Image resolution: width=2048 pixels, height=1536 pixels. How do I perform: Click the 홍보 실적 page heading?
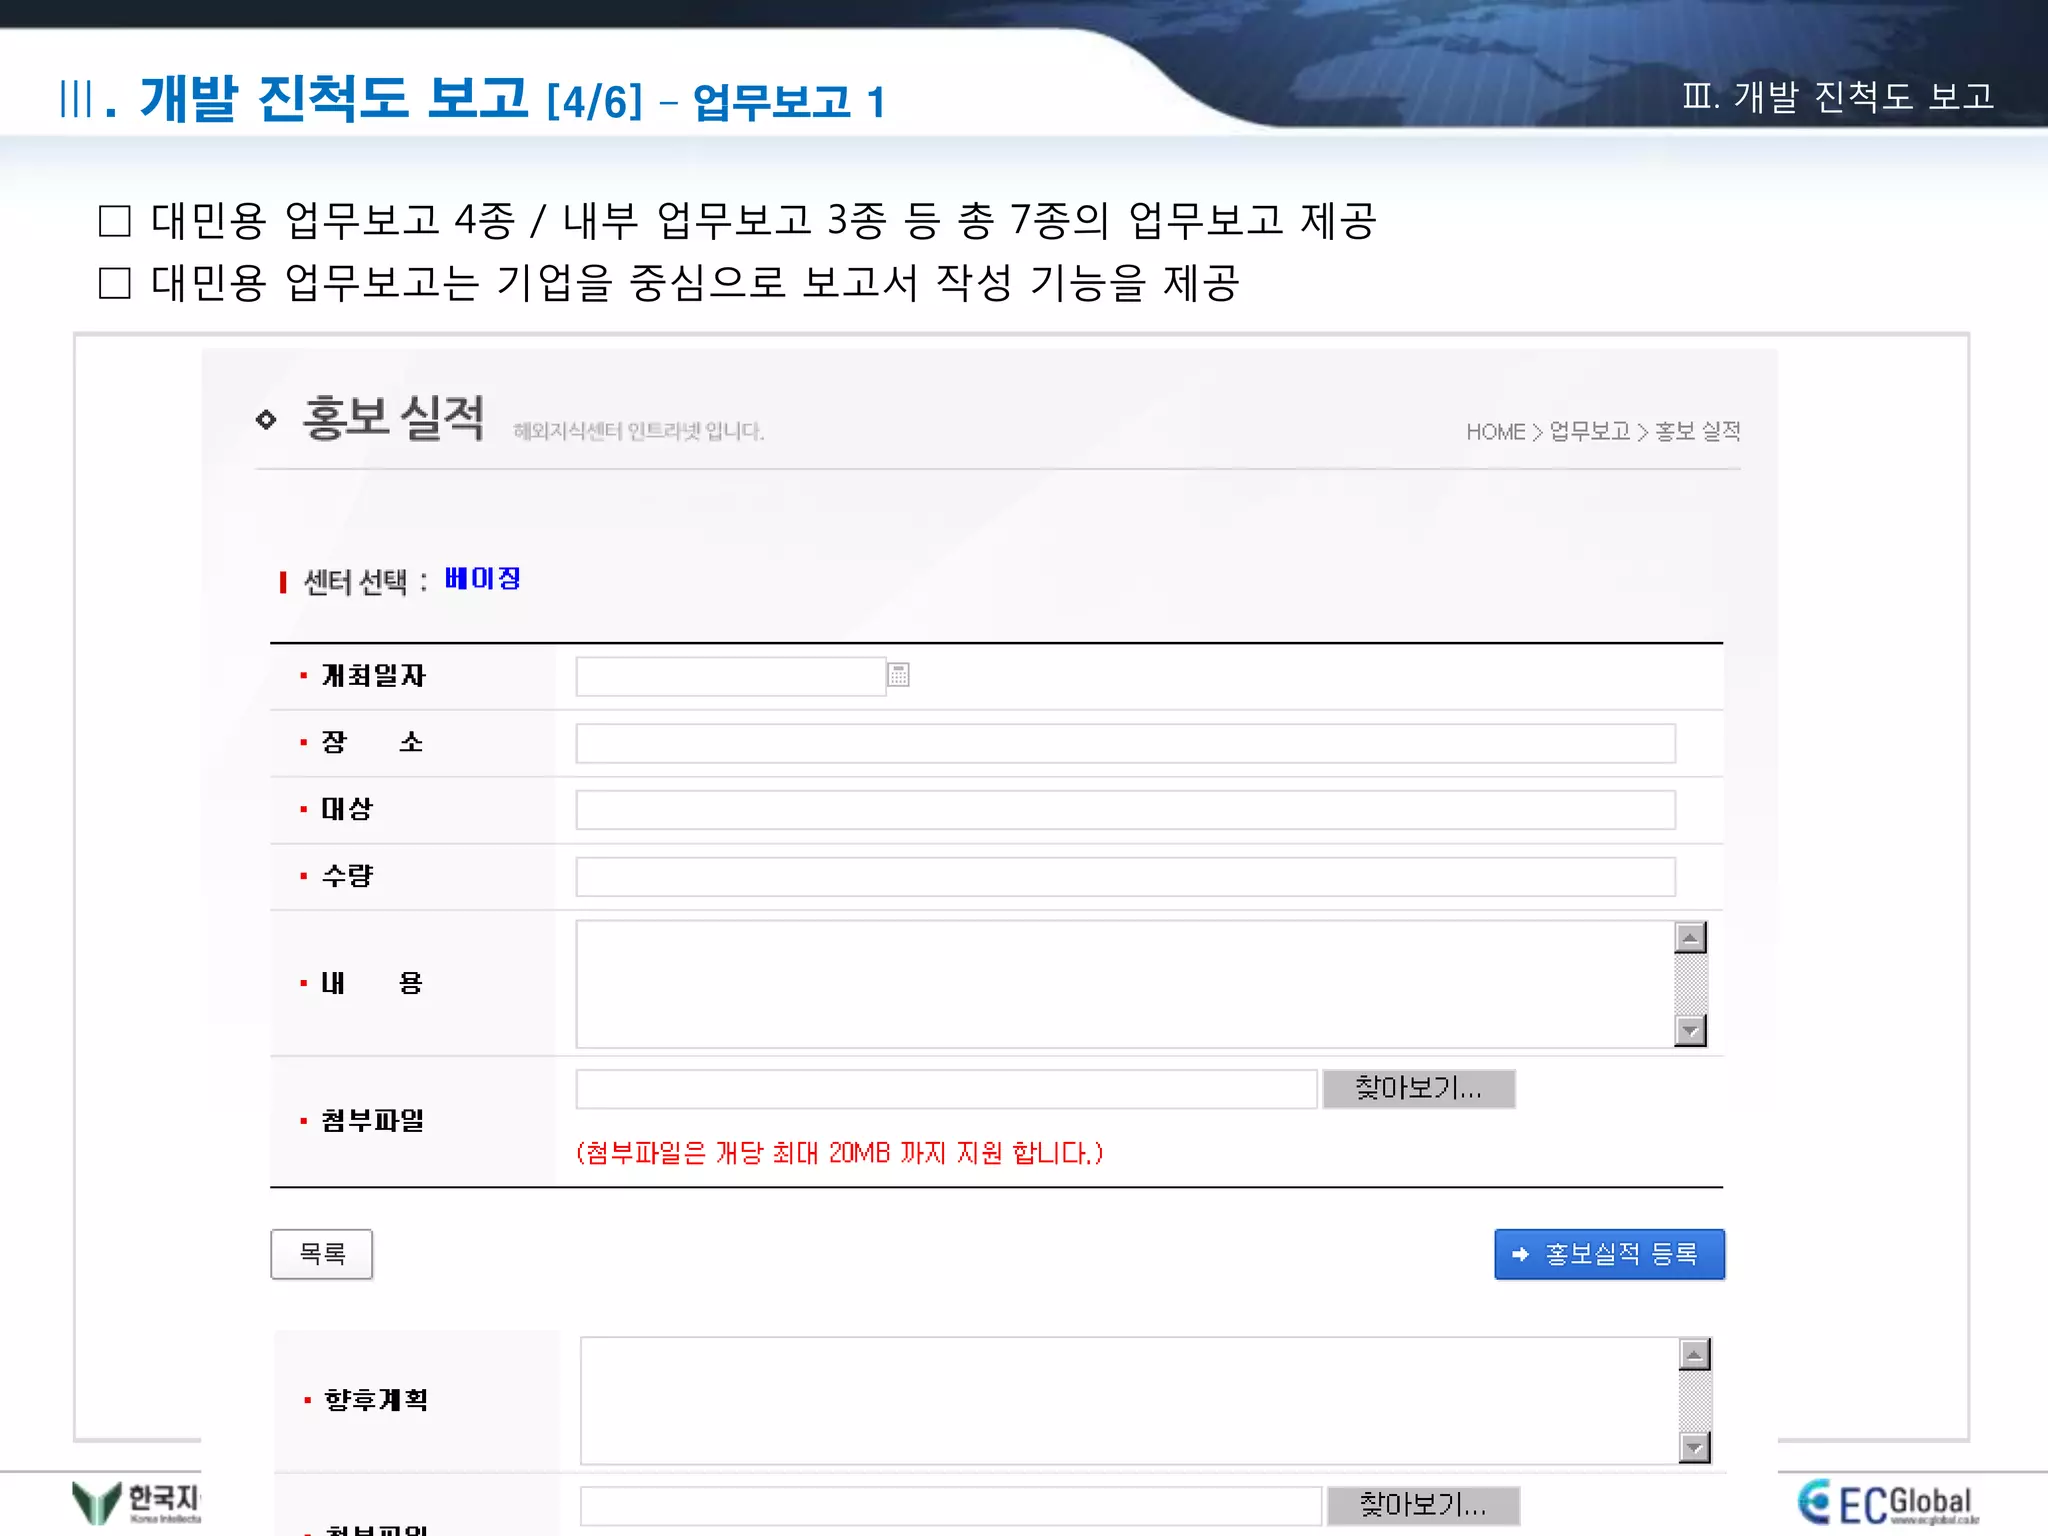pos(393,418)
